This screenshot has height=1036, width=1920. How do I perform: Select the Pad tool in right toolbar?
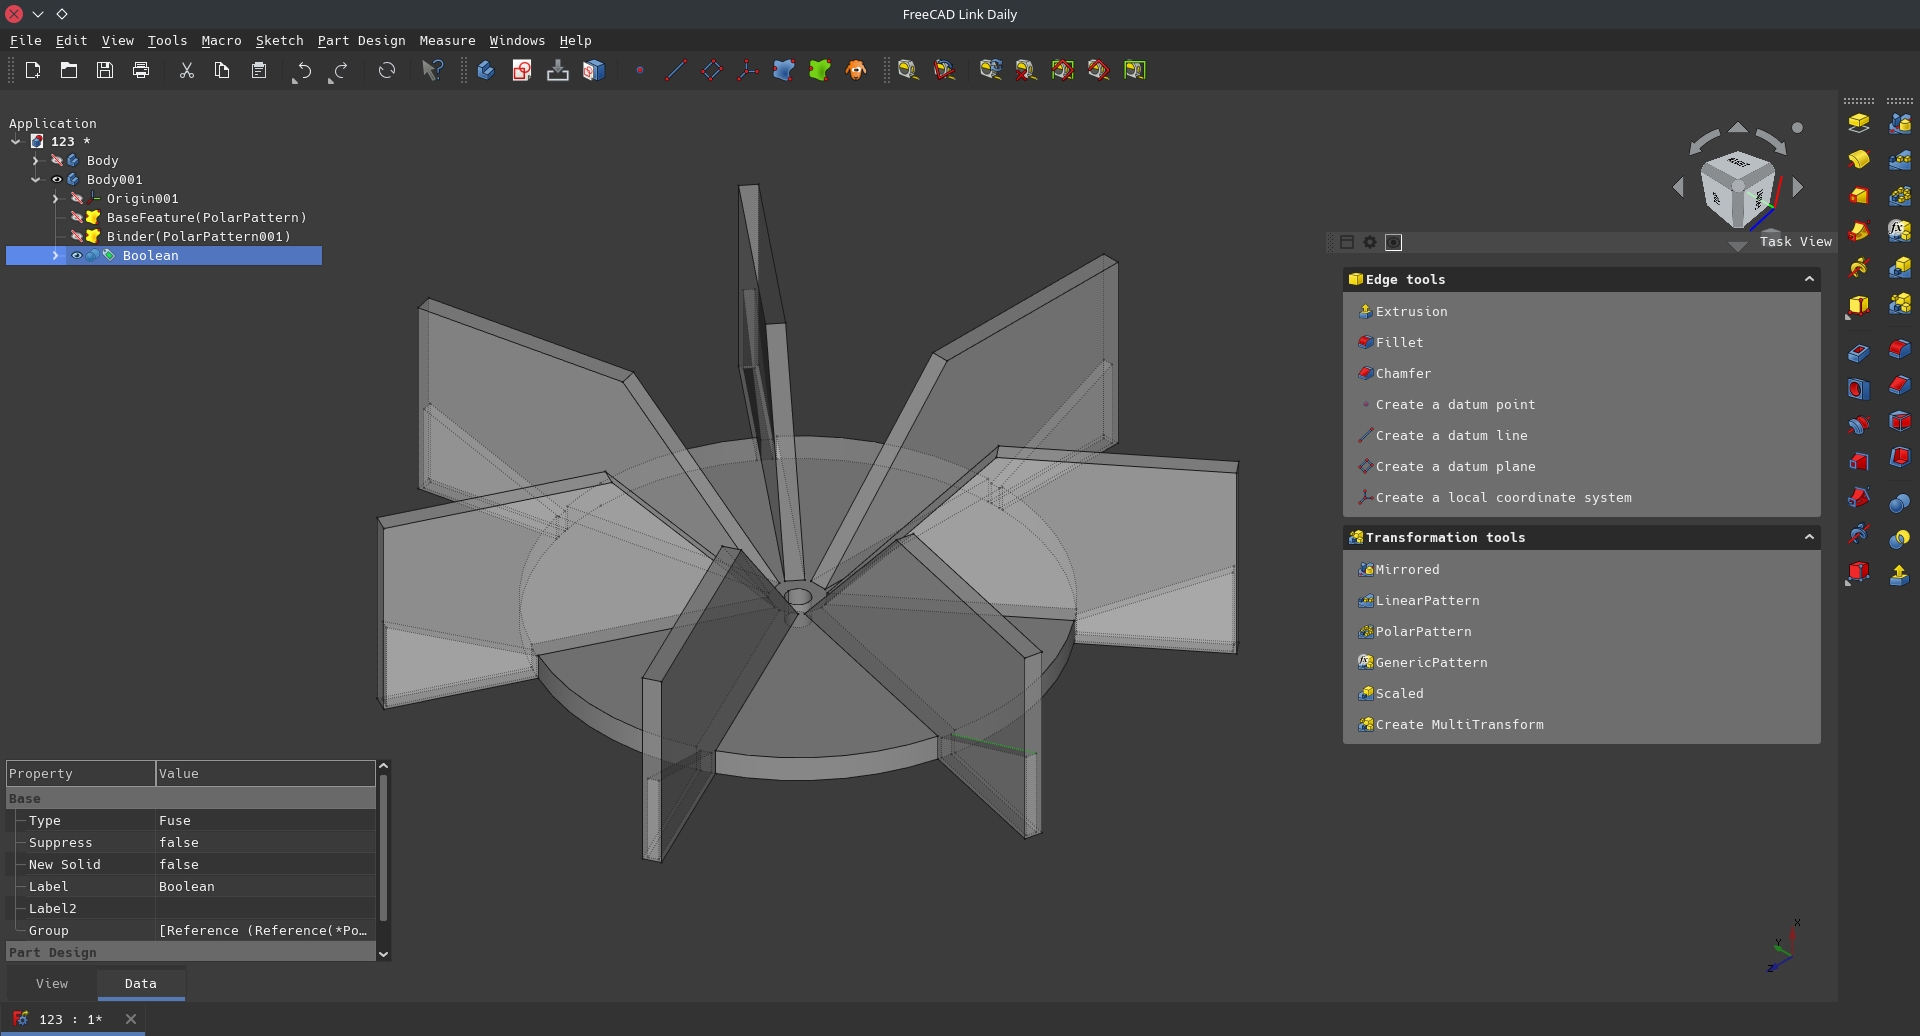click(x=1858, y=123)
